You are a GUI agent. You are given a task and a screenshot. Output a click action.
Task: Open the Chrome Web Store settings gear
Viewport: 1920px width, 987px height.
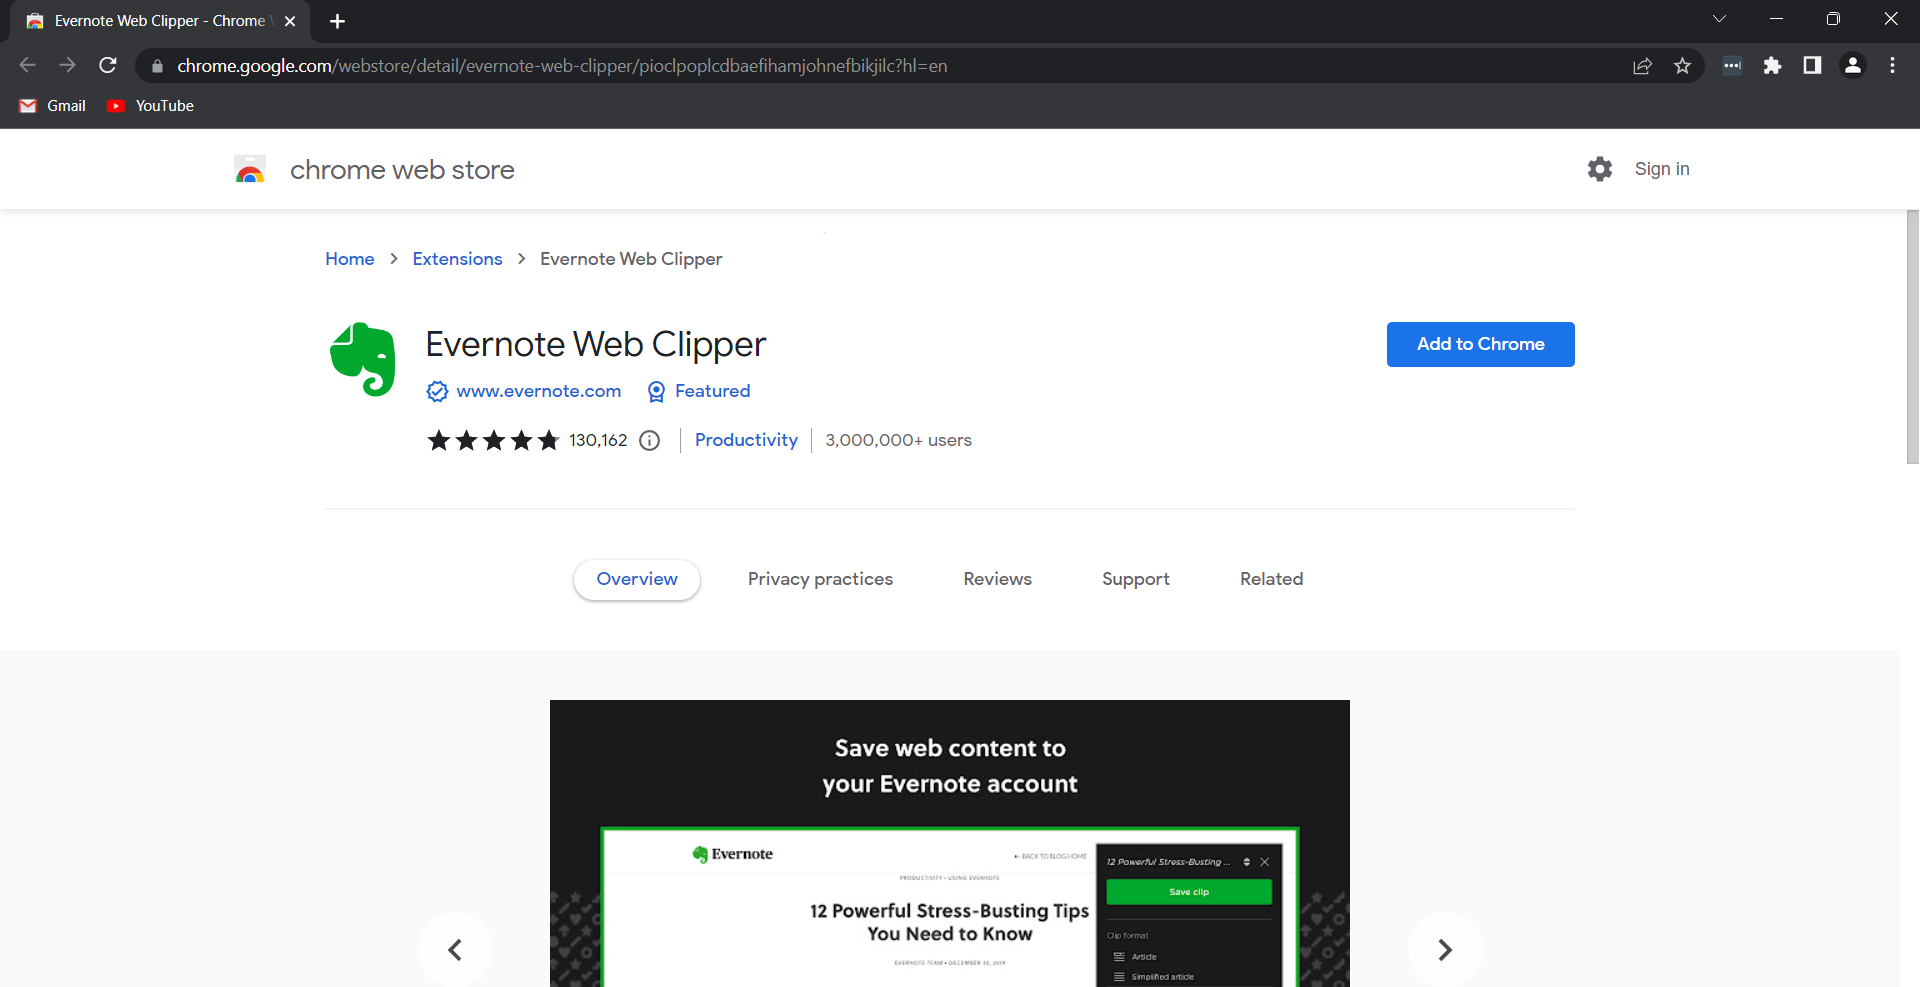tap(1599, 168)
